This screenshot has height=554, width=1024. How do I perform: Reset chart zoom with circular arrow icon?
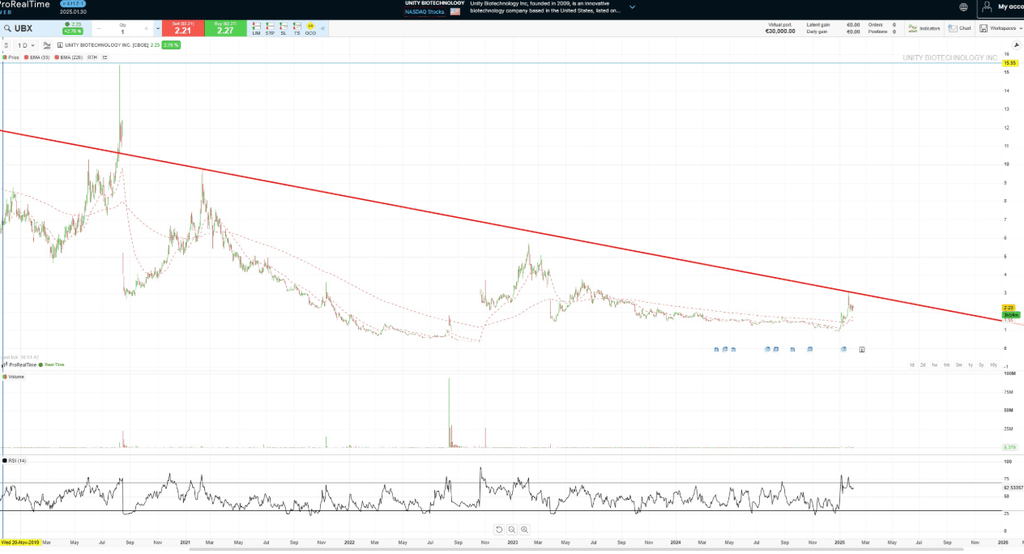pyautogui.click(x=499, y=529)
